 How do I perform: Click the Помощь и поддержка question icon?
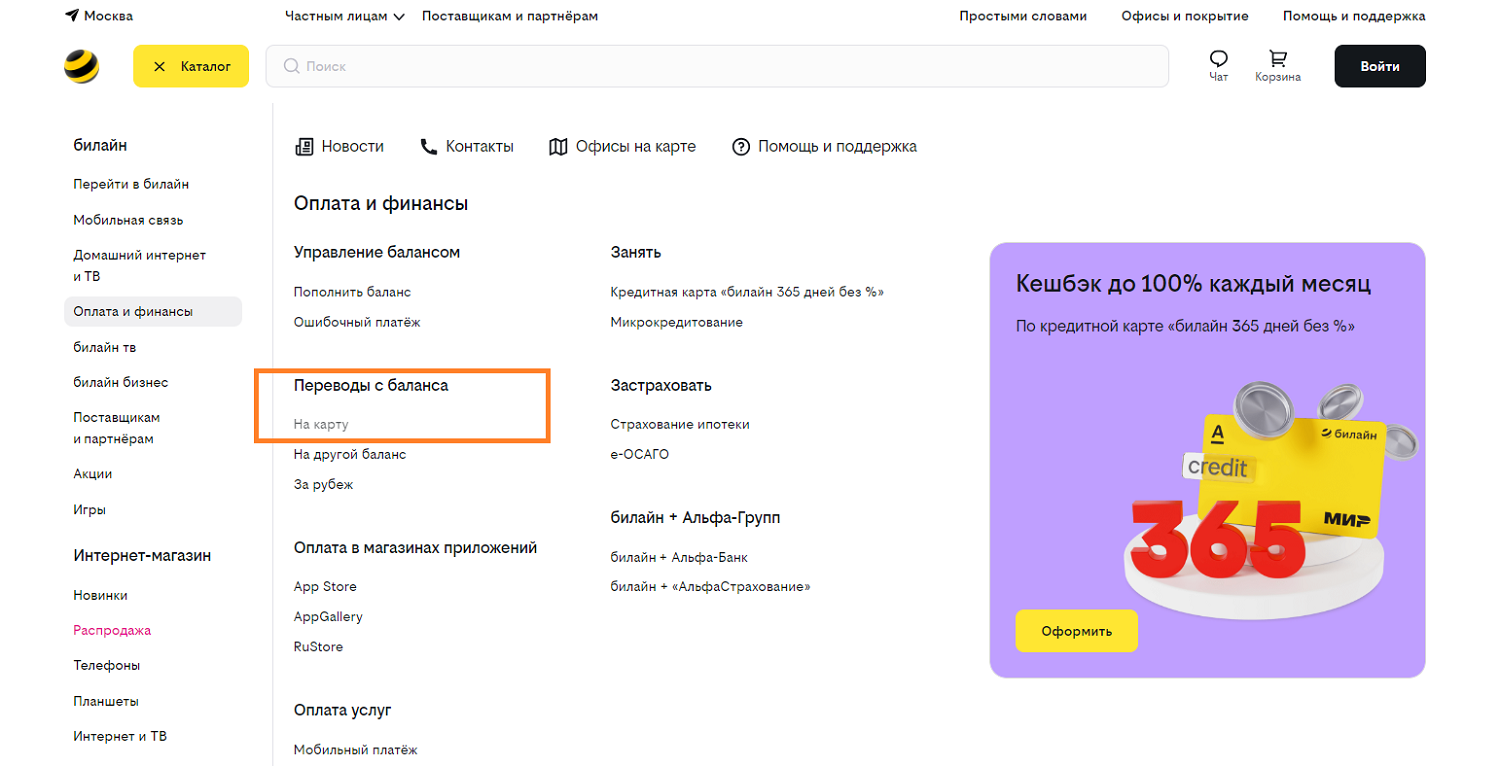[x=741, y=147]
